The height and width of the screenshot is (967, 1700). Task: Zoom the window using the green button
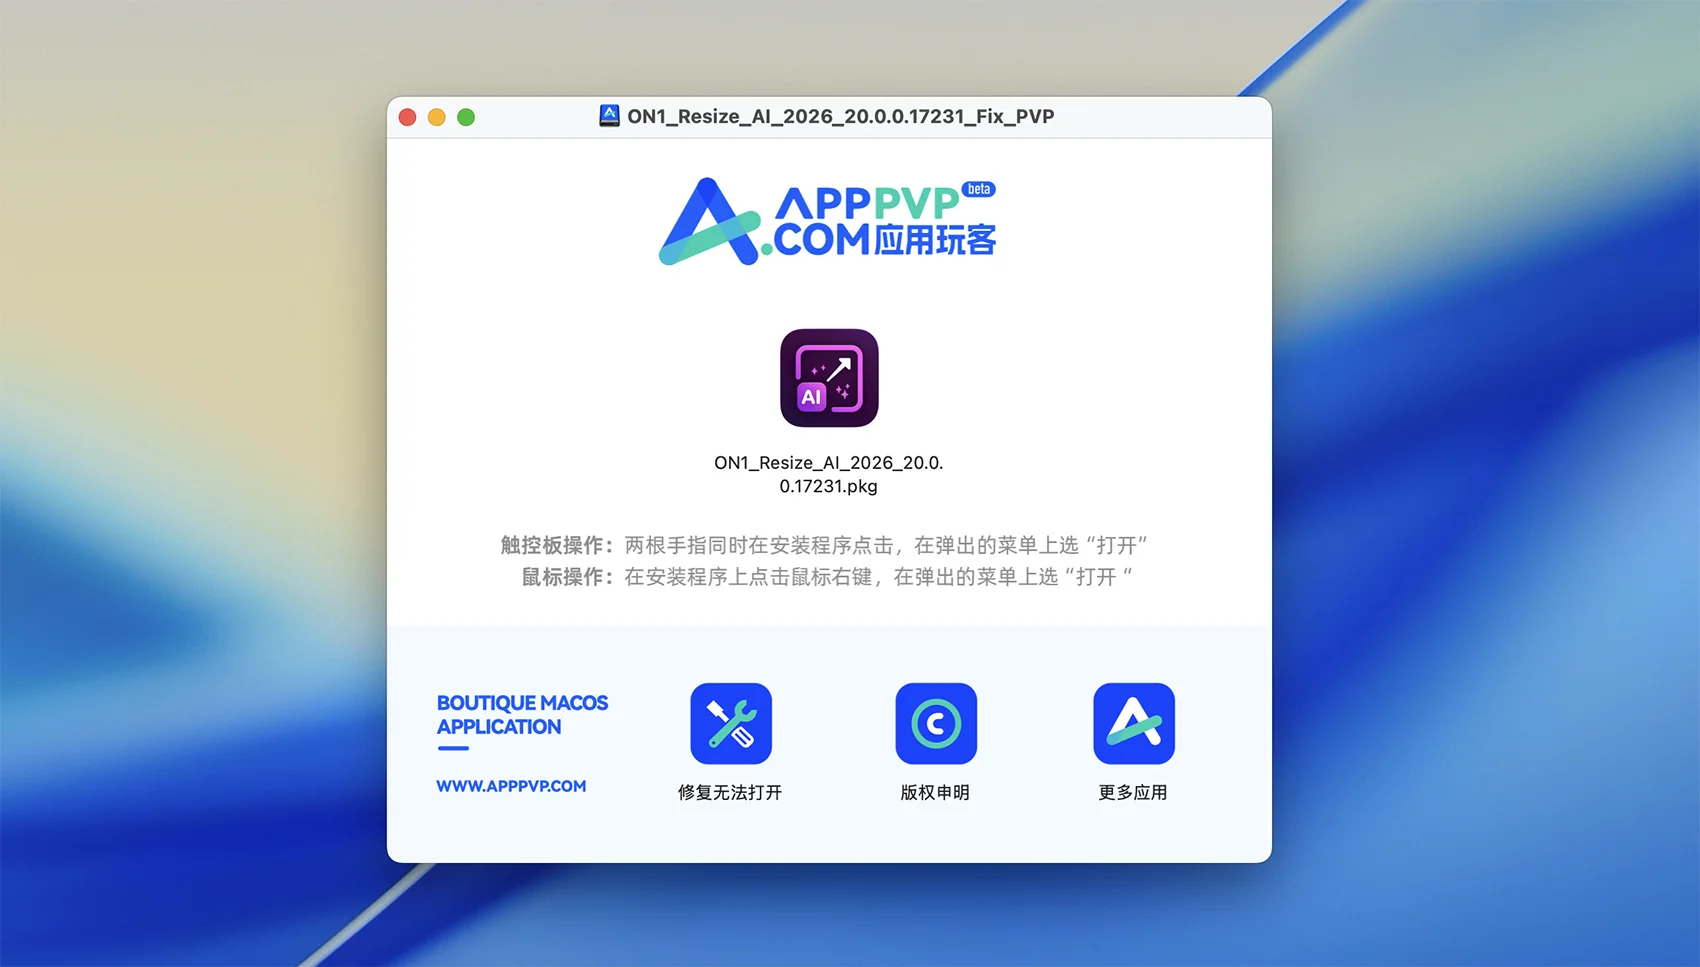pos(466,117)
